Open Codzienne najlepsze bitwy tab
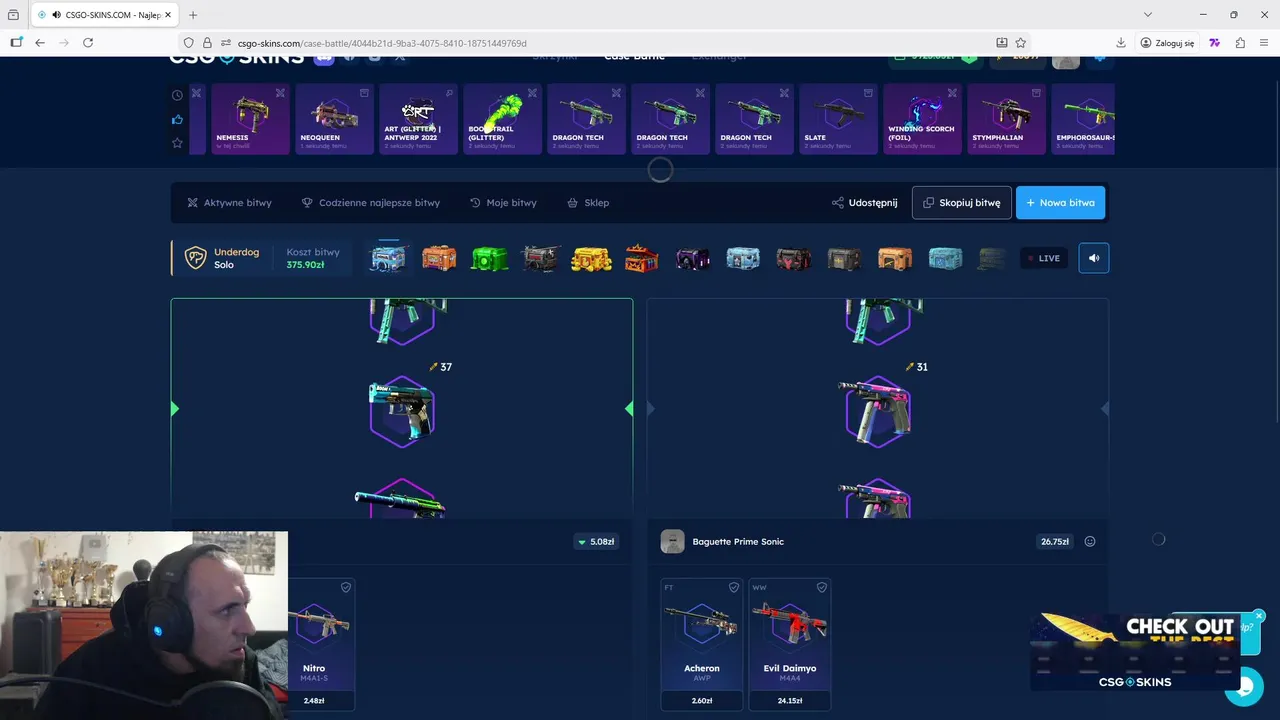Image resolution: width=1280 pixels, height=720 pixels. [x=371, y=202]
